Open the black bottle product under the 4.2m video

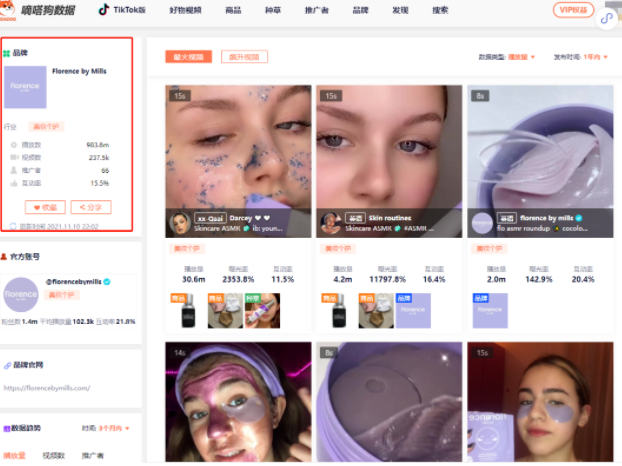tap(339, 311)
